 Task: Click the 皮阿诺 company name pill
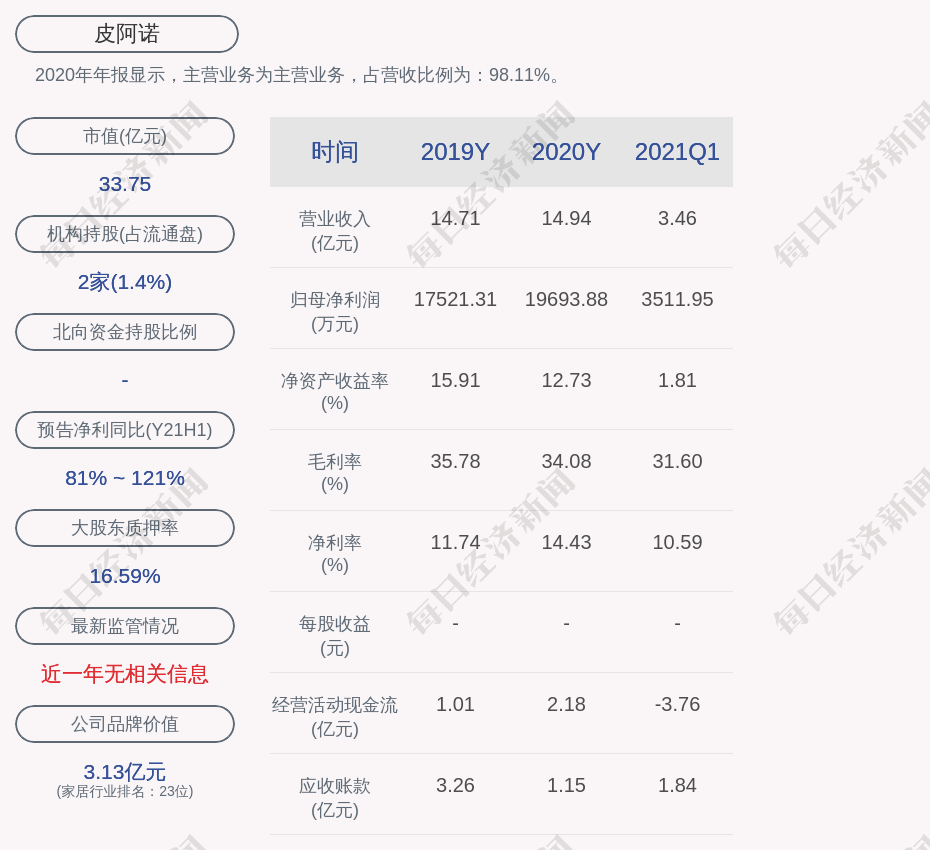tap(127, 34)
